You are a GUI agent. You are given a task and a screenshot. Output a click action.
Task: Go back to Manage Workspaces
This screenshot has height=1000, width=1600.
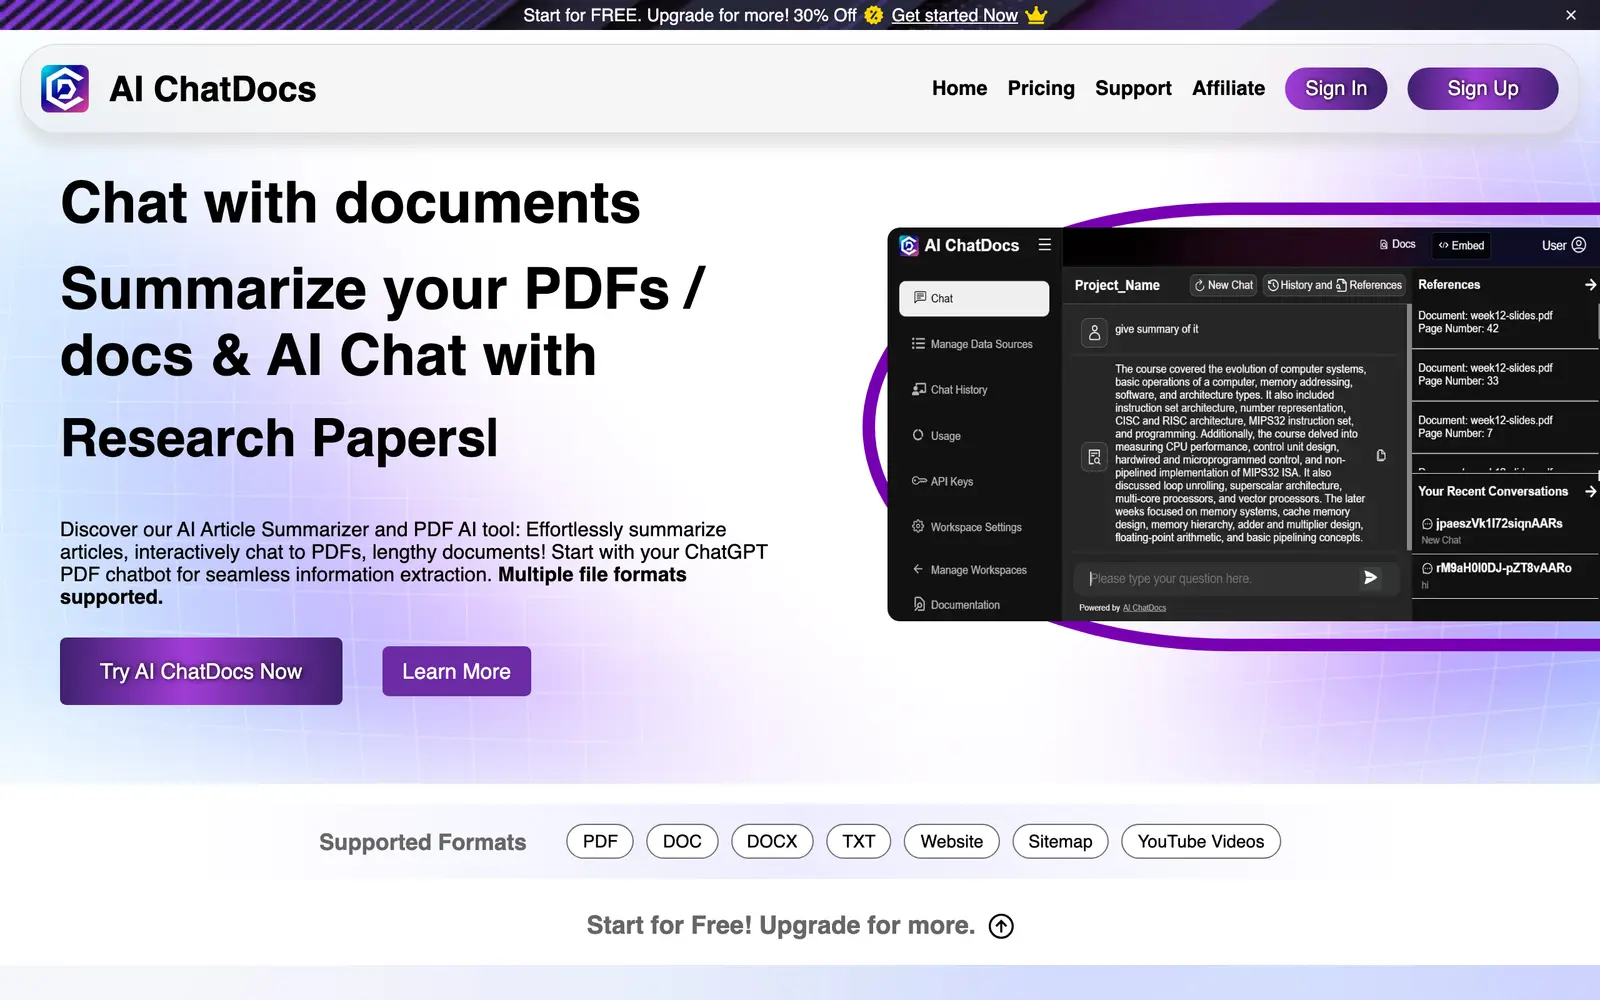pyautogui.click(x=969, y=570)
